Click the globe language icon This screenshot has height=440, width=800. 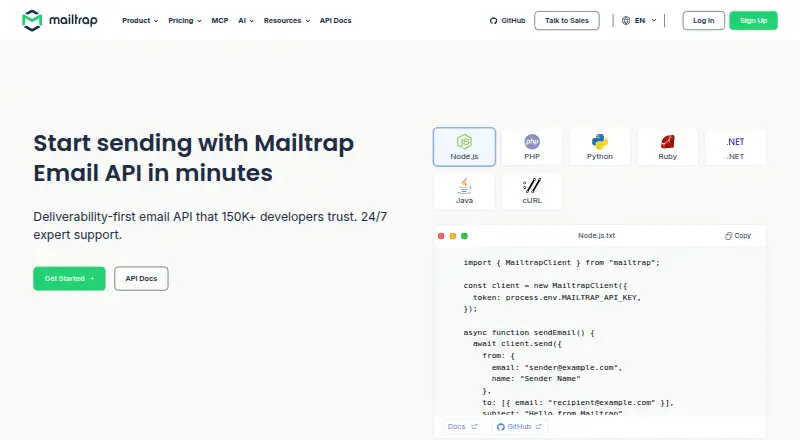[626, 20]
